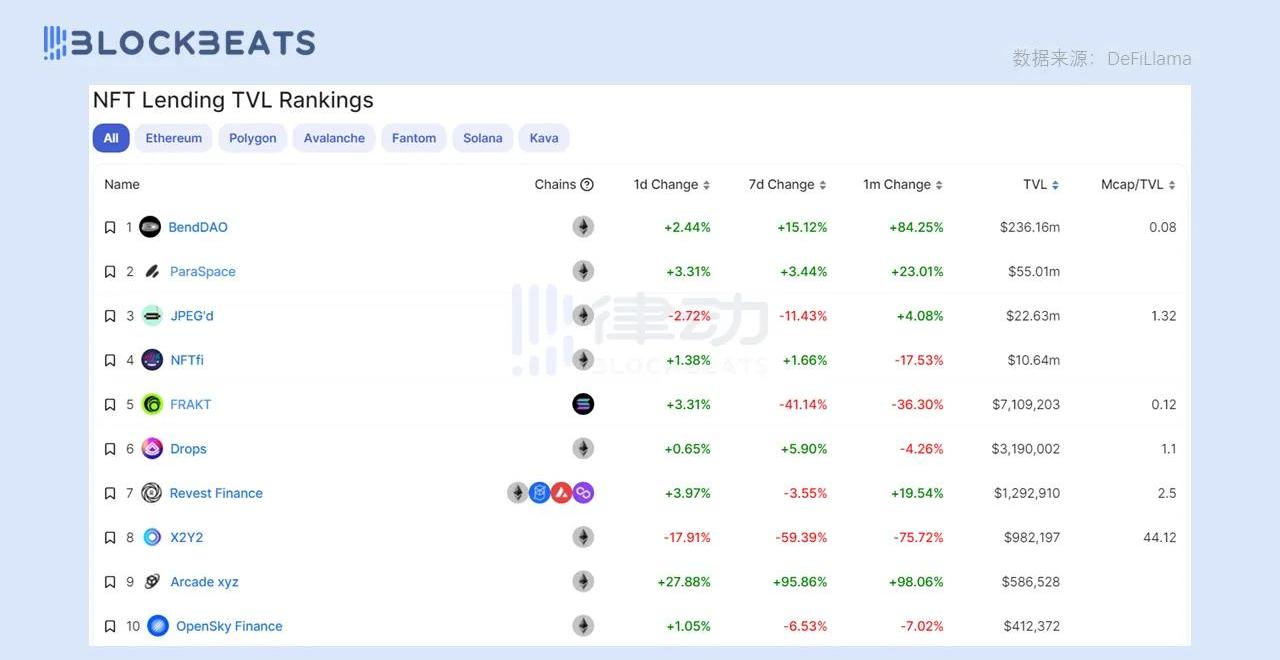This screenshot has height=660, width=1280.
Task: Click the Solana chain icon in FRAKT row
Action: pos(583,404)
